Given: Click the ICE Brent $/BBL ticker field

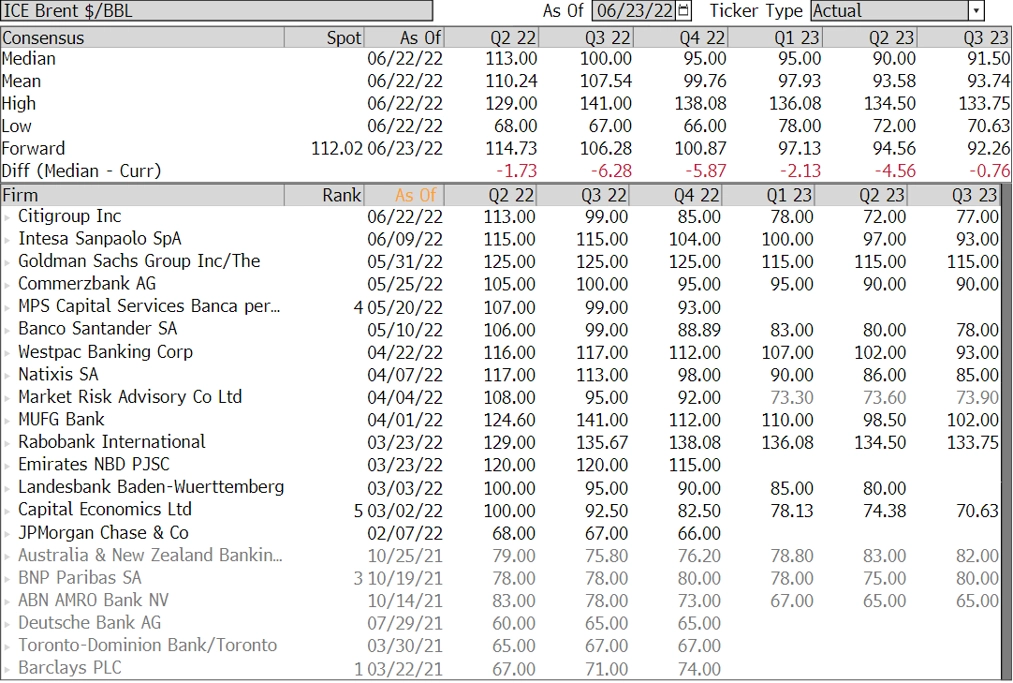Looking at the screenshot, I should pyautogui.click(x=216, y=10).
